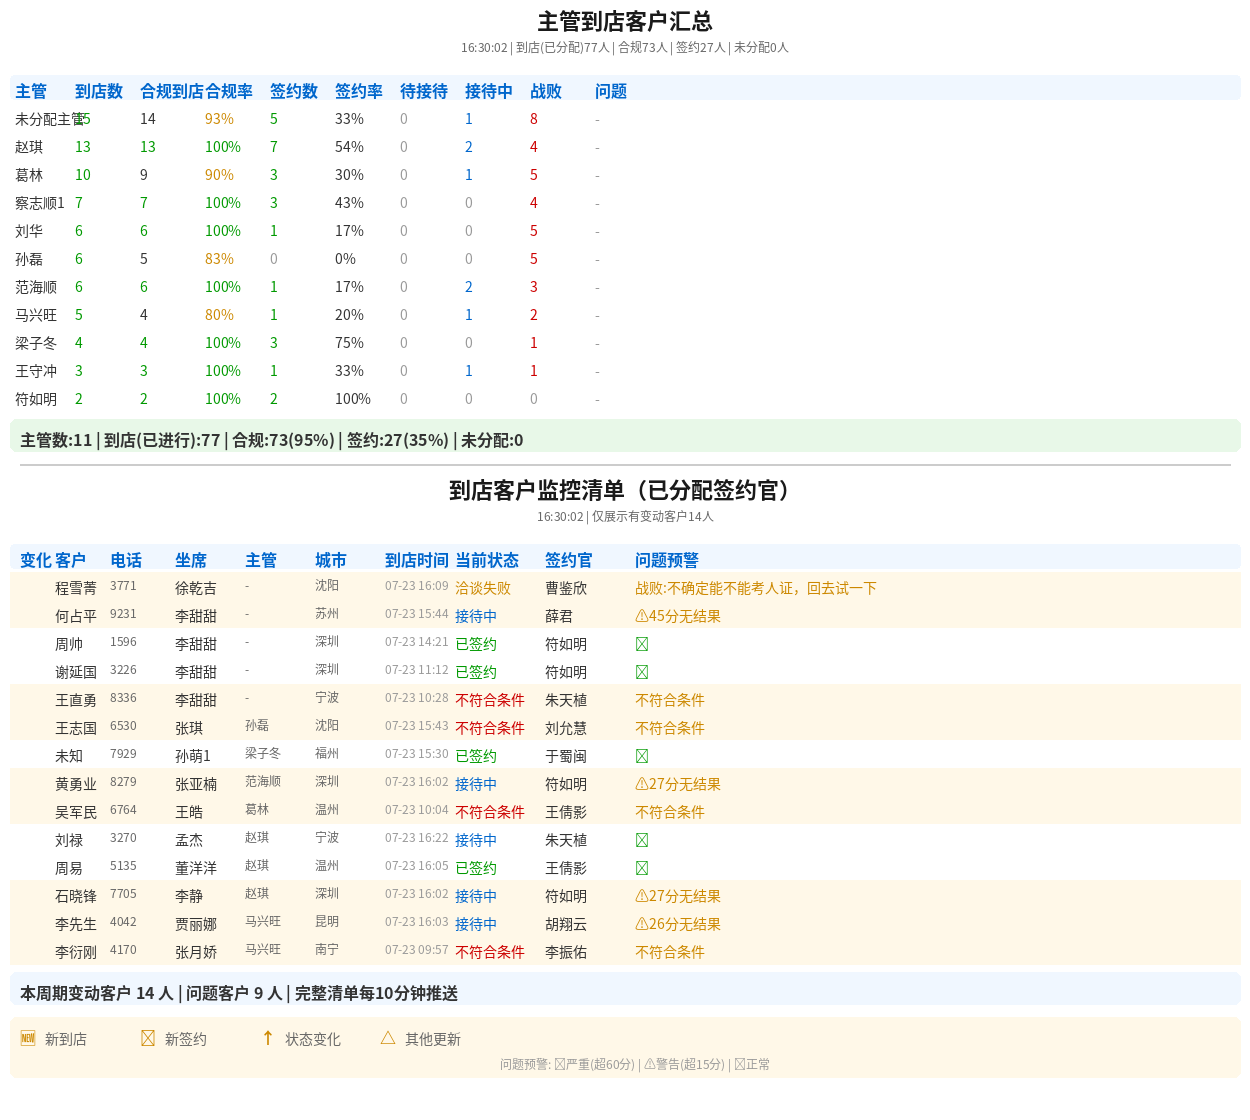This screenshot has width=1250, height=1120.
Task: Click the signing officer 曹鉴欣
Action: coord(566,588)
